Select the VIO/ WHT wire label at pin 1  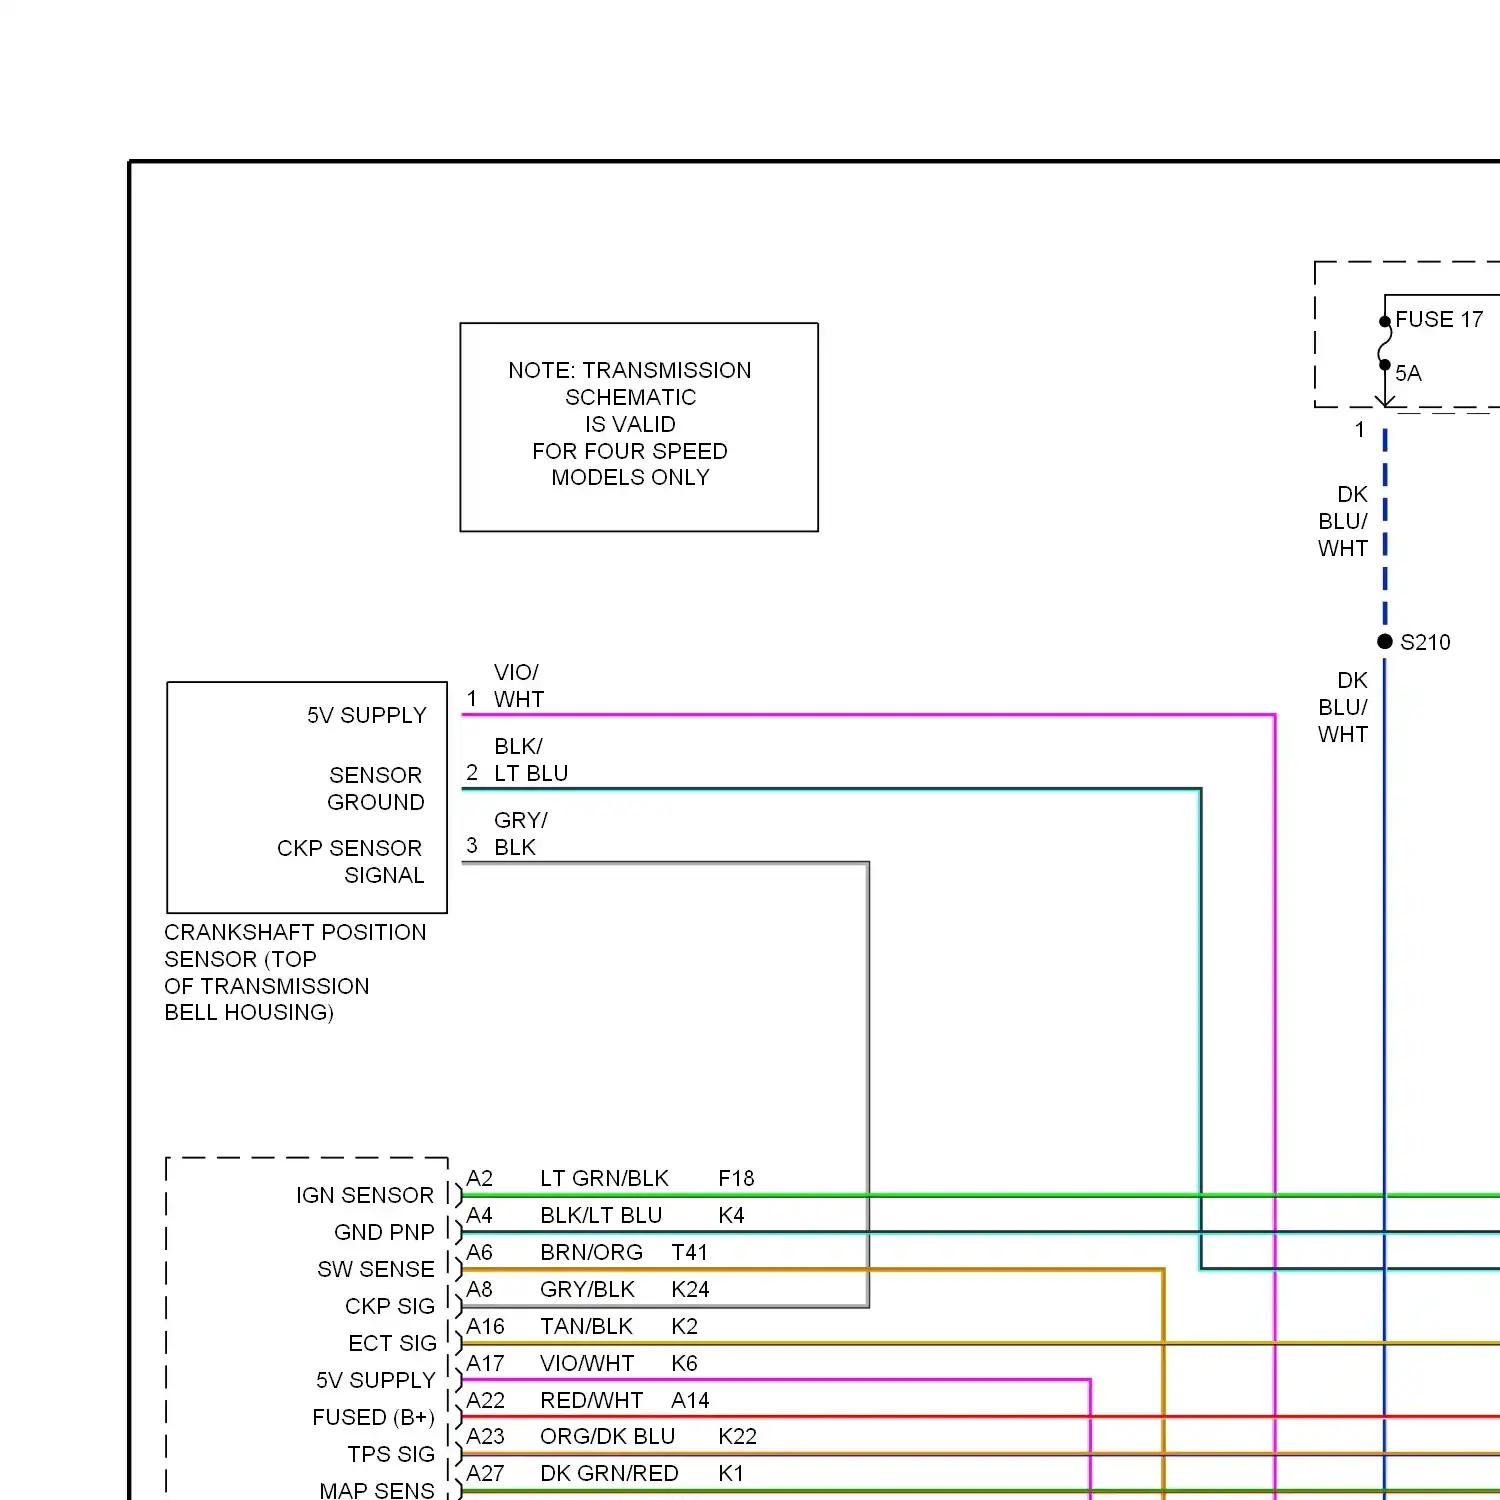[519, 686]
